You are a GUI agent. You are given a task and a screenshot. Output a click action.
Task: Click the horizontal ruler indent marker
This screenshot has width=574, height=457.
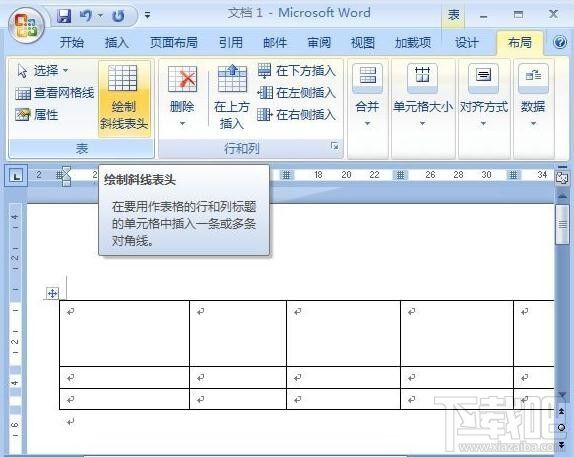pos(66,176)
